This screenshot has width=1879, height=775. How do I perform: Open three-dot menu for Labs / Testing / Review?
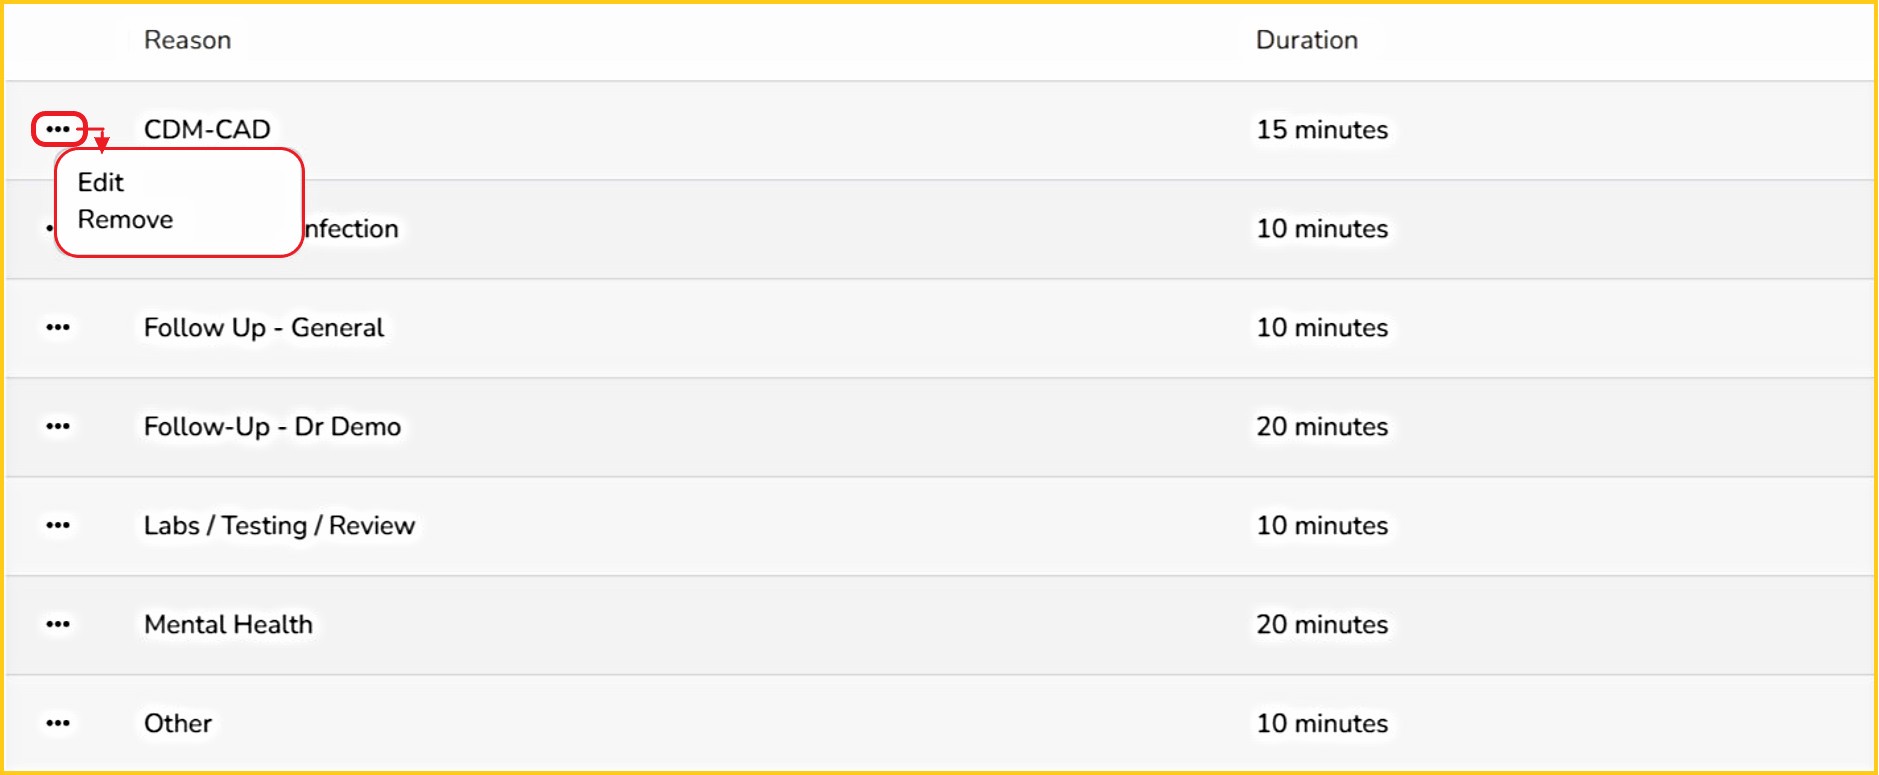[58, 525]
